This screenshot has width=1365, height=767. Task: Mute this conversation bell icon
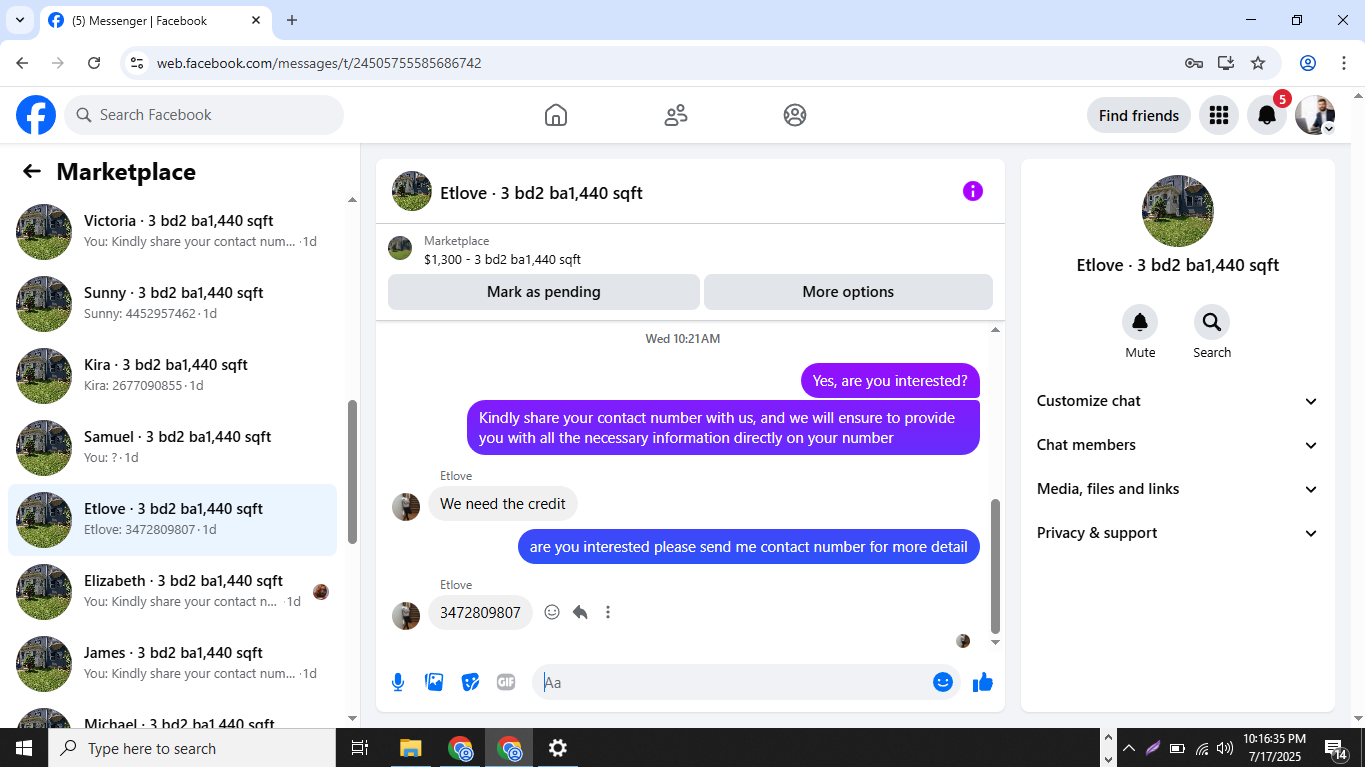[x=1140, y=322]
